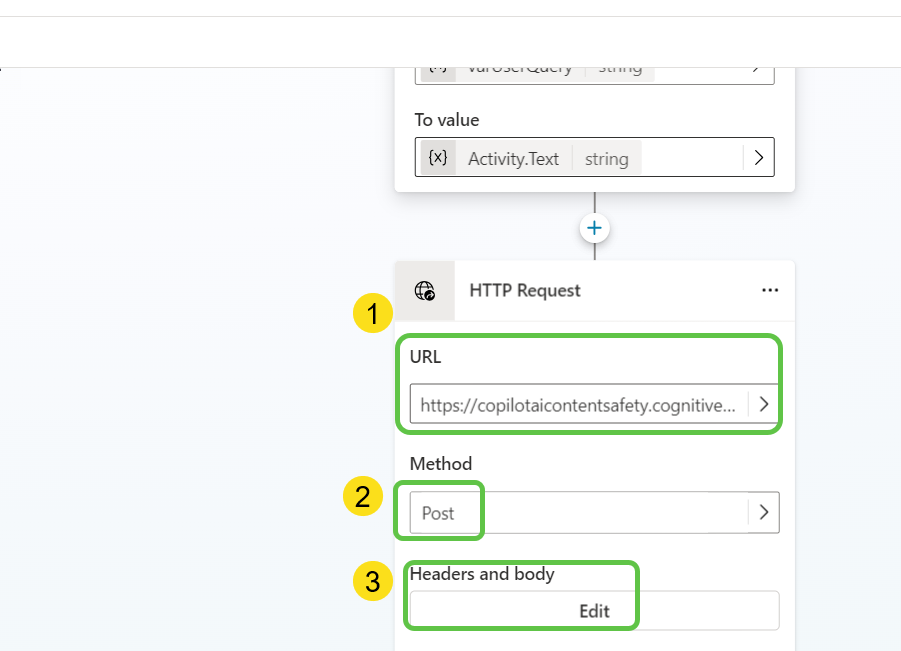Click the ellipsis on the HTTP Request node
This screenshot has width=901, height=651.
[x=770, y=290]
